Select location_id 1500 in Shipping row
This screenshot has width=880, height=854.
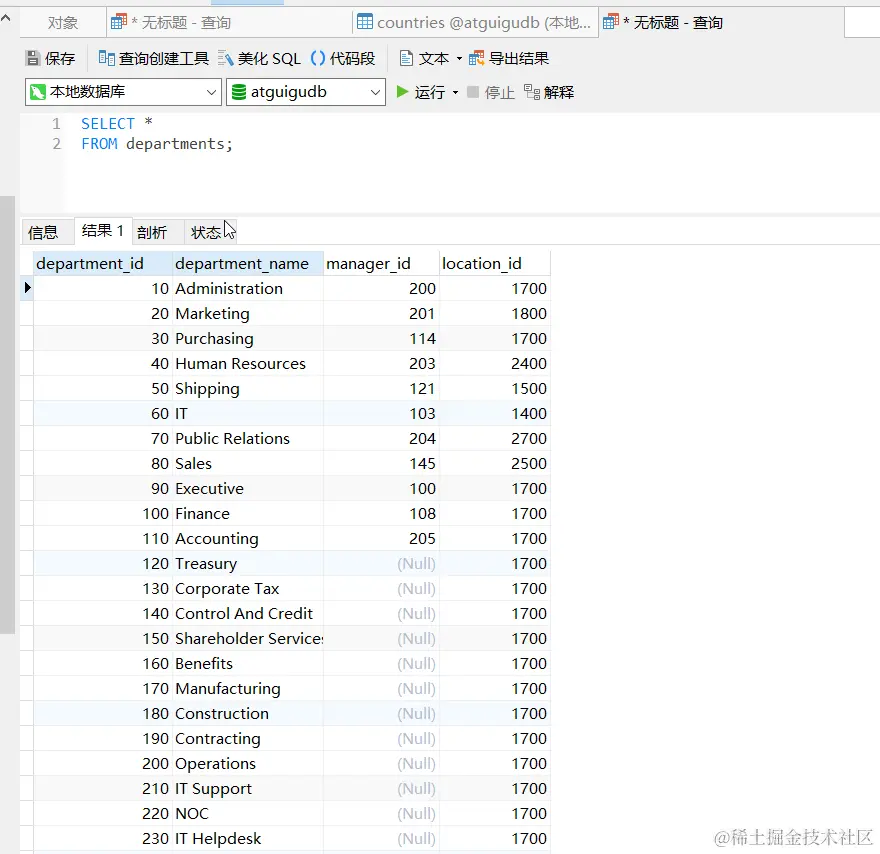[494, 388]
